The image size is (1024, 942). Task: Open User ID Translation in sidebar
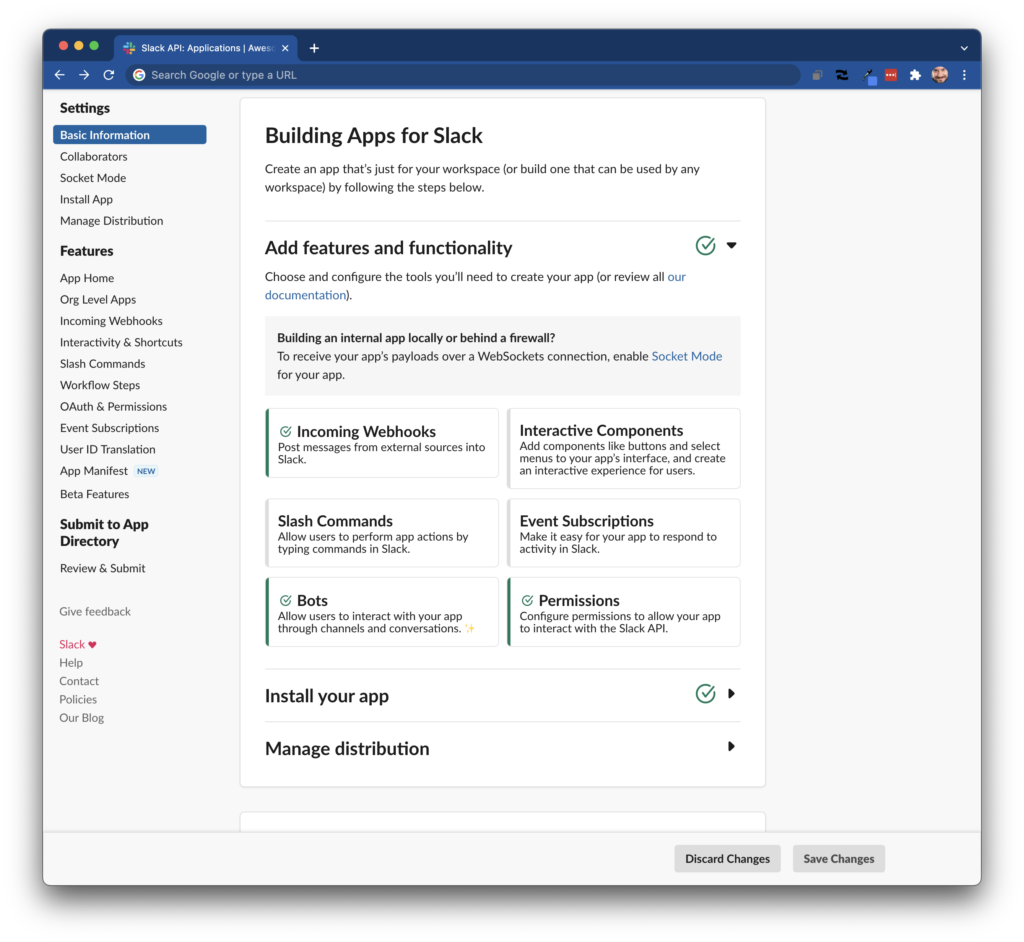pos(108,449)
